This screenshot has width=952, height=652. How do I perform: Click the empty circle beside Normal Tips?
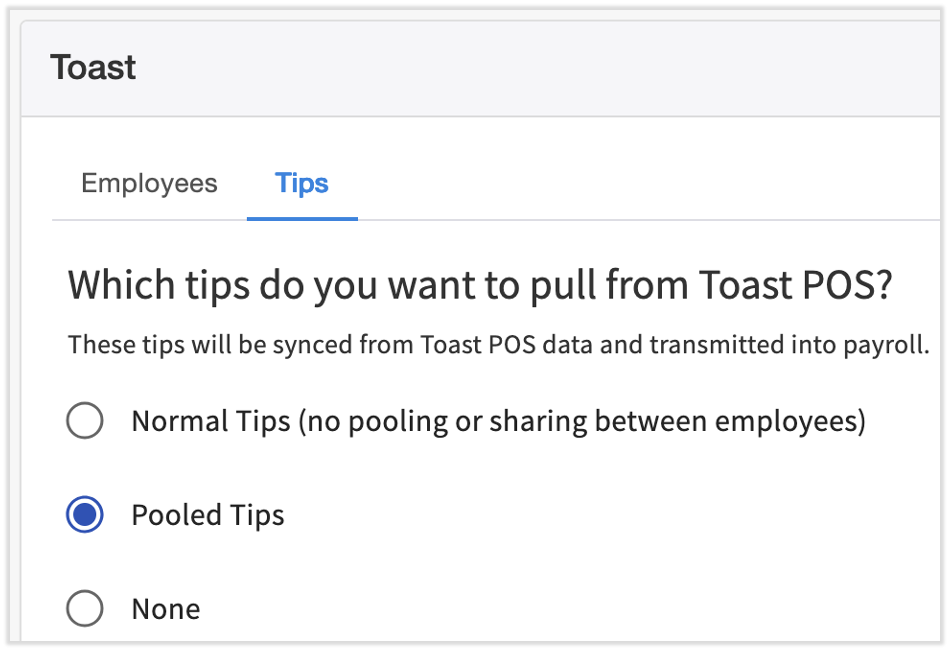tap(85, 421)
